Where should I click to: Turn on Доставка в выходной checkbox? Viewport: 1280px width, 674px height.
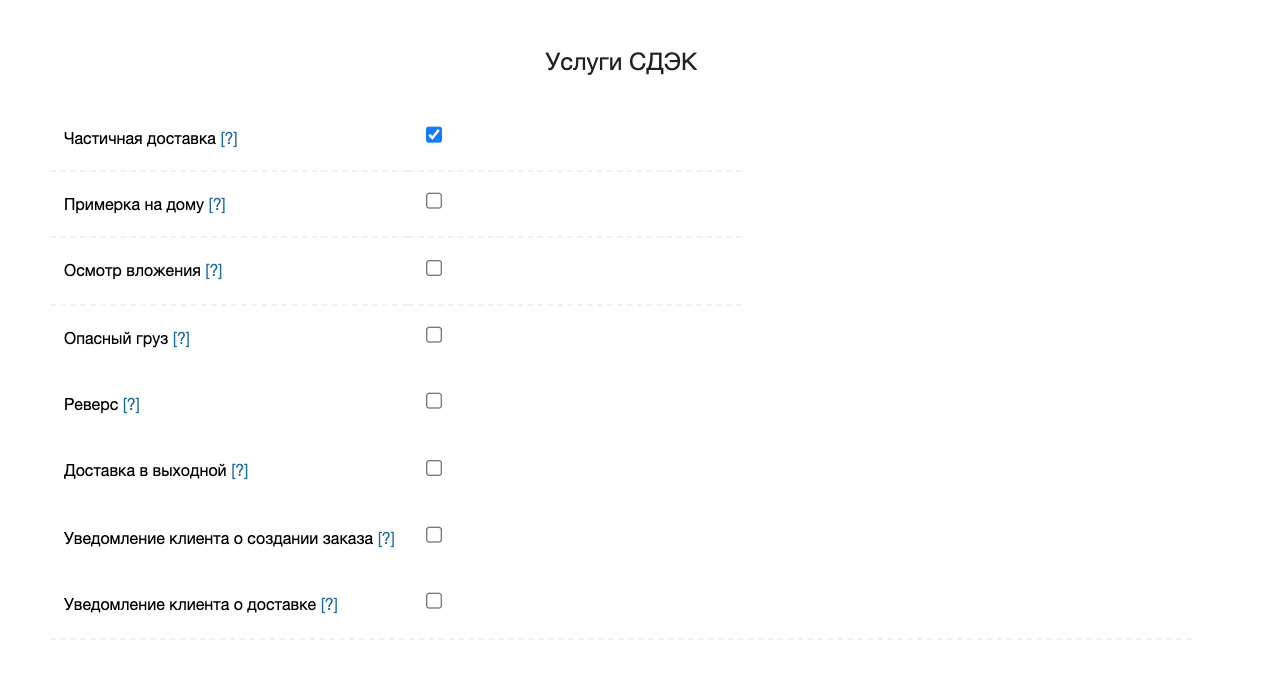click(x=433, y=468)
